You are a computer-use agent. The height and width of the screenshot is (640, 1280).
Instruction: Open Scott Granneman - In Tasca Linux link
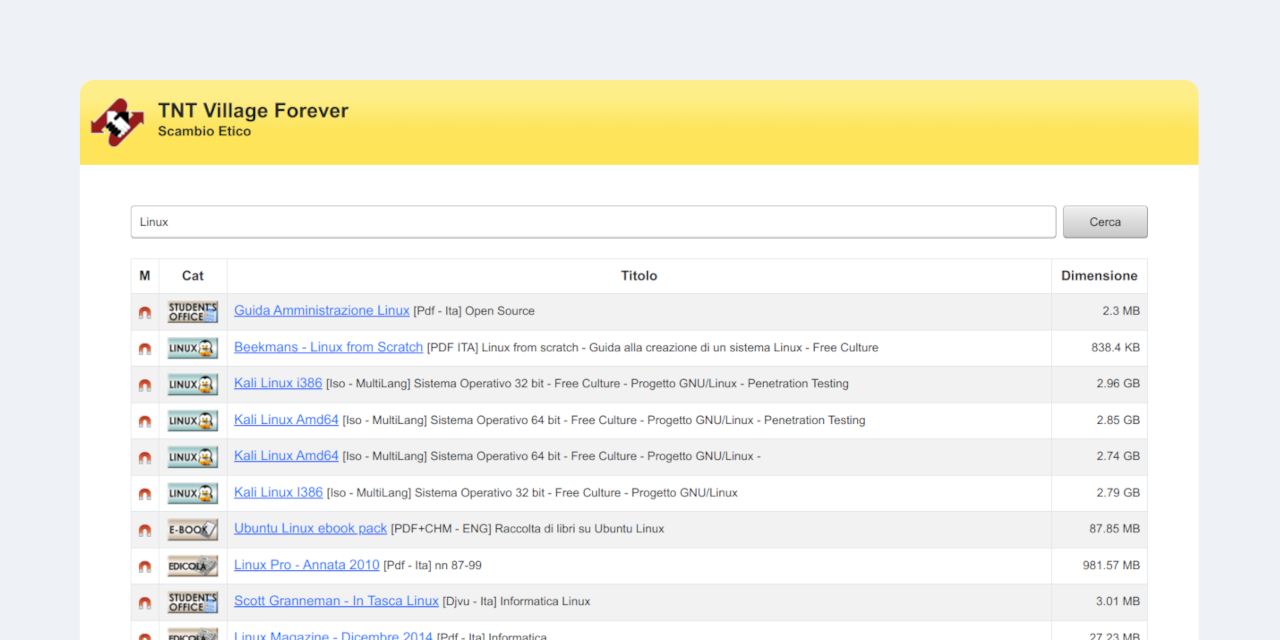[x=336, y=601]
